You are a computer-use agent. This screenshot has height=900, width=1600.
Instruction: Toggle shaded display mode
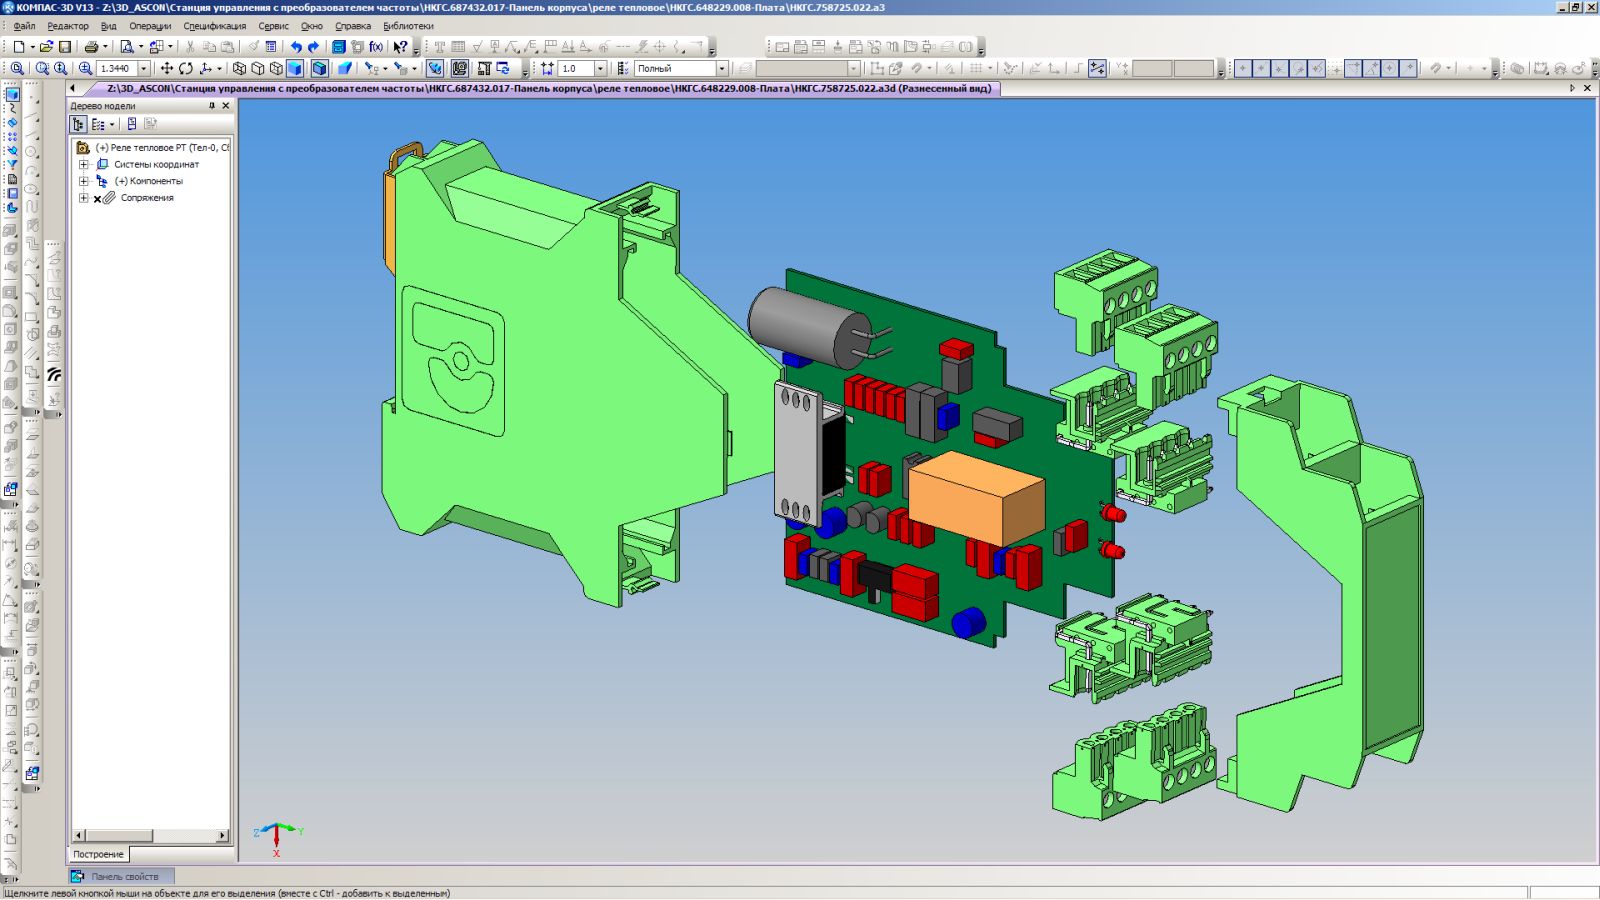coord(295,69)
